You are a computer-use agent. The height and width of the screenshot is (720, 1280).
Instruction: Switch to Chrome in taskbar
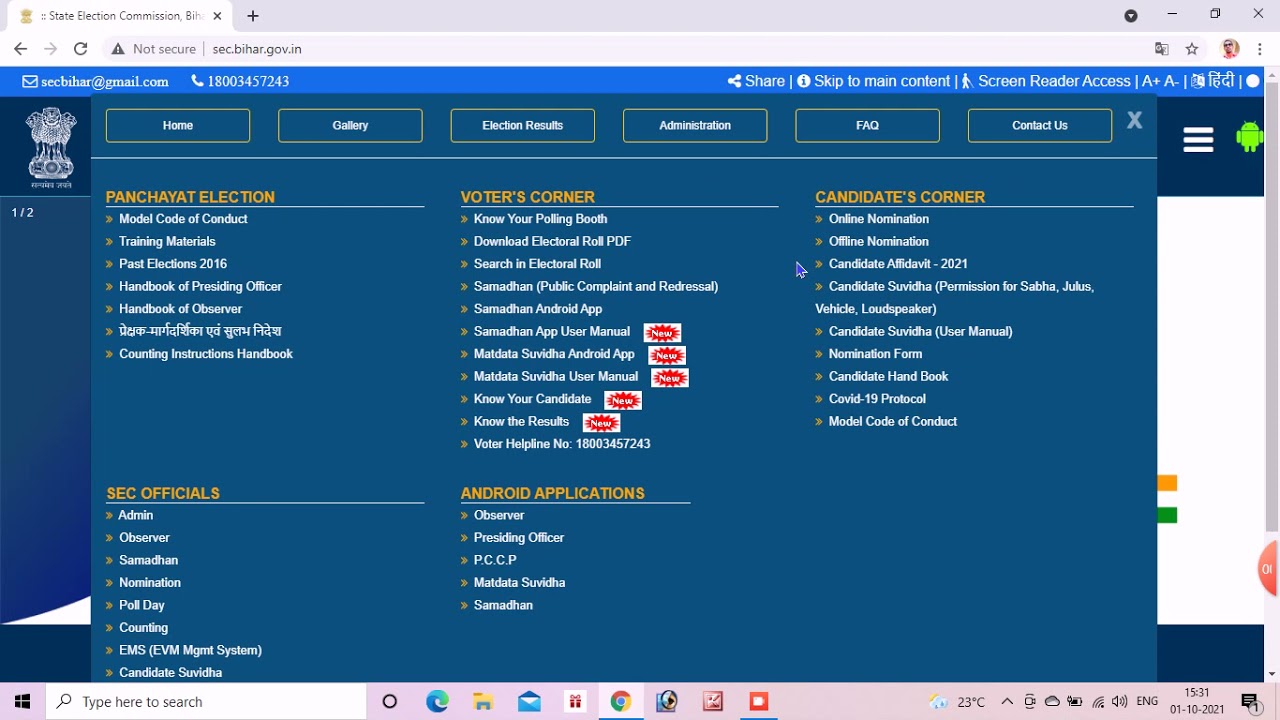coord(621,702)
